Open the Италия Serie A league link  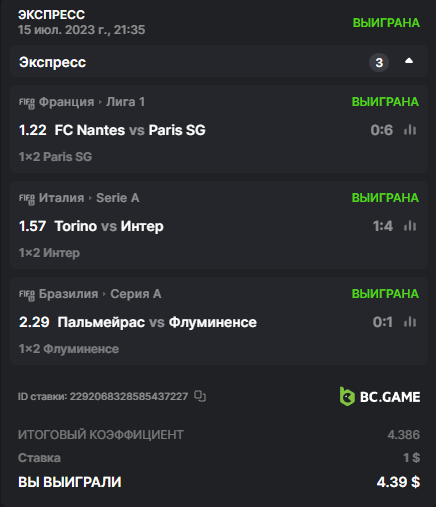[x=89, y=198]
